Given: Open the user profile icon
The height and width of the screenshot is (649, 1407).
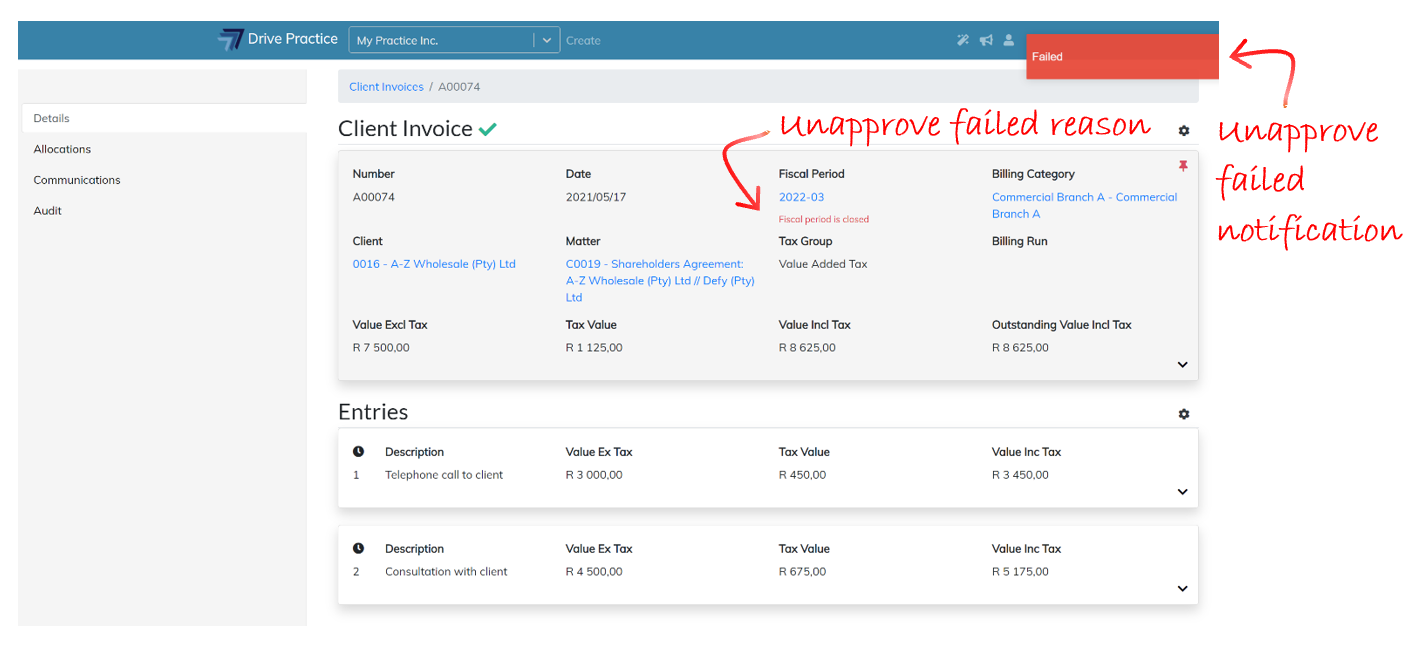Looking at the screenshot, I should [1009, 40].
